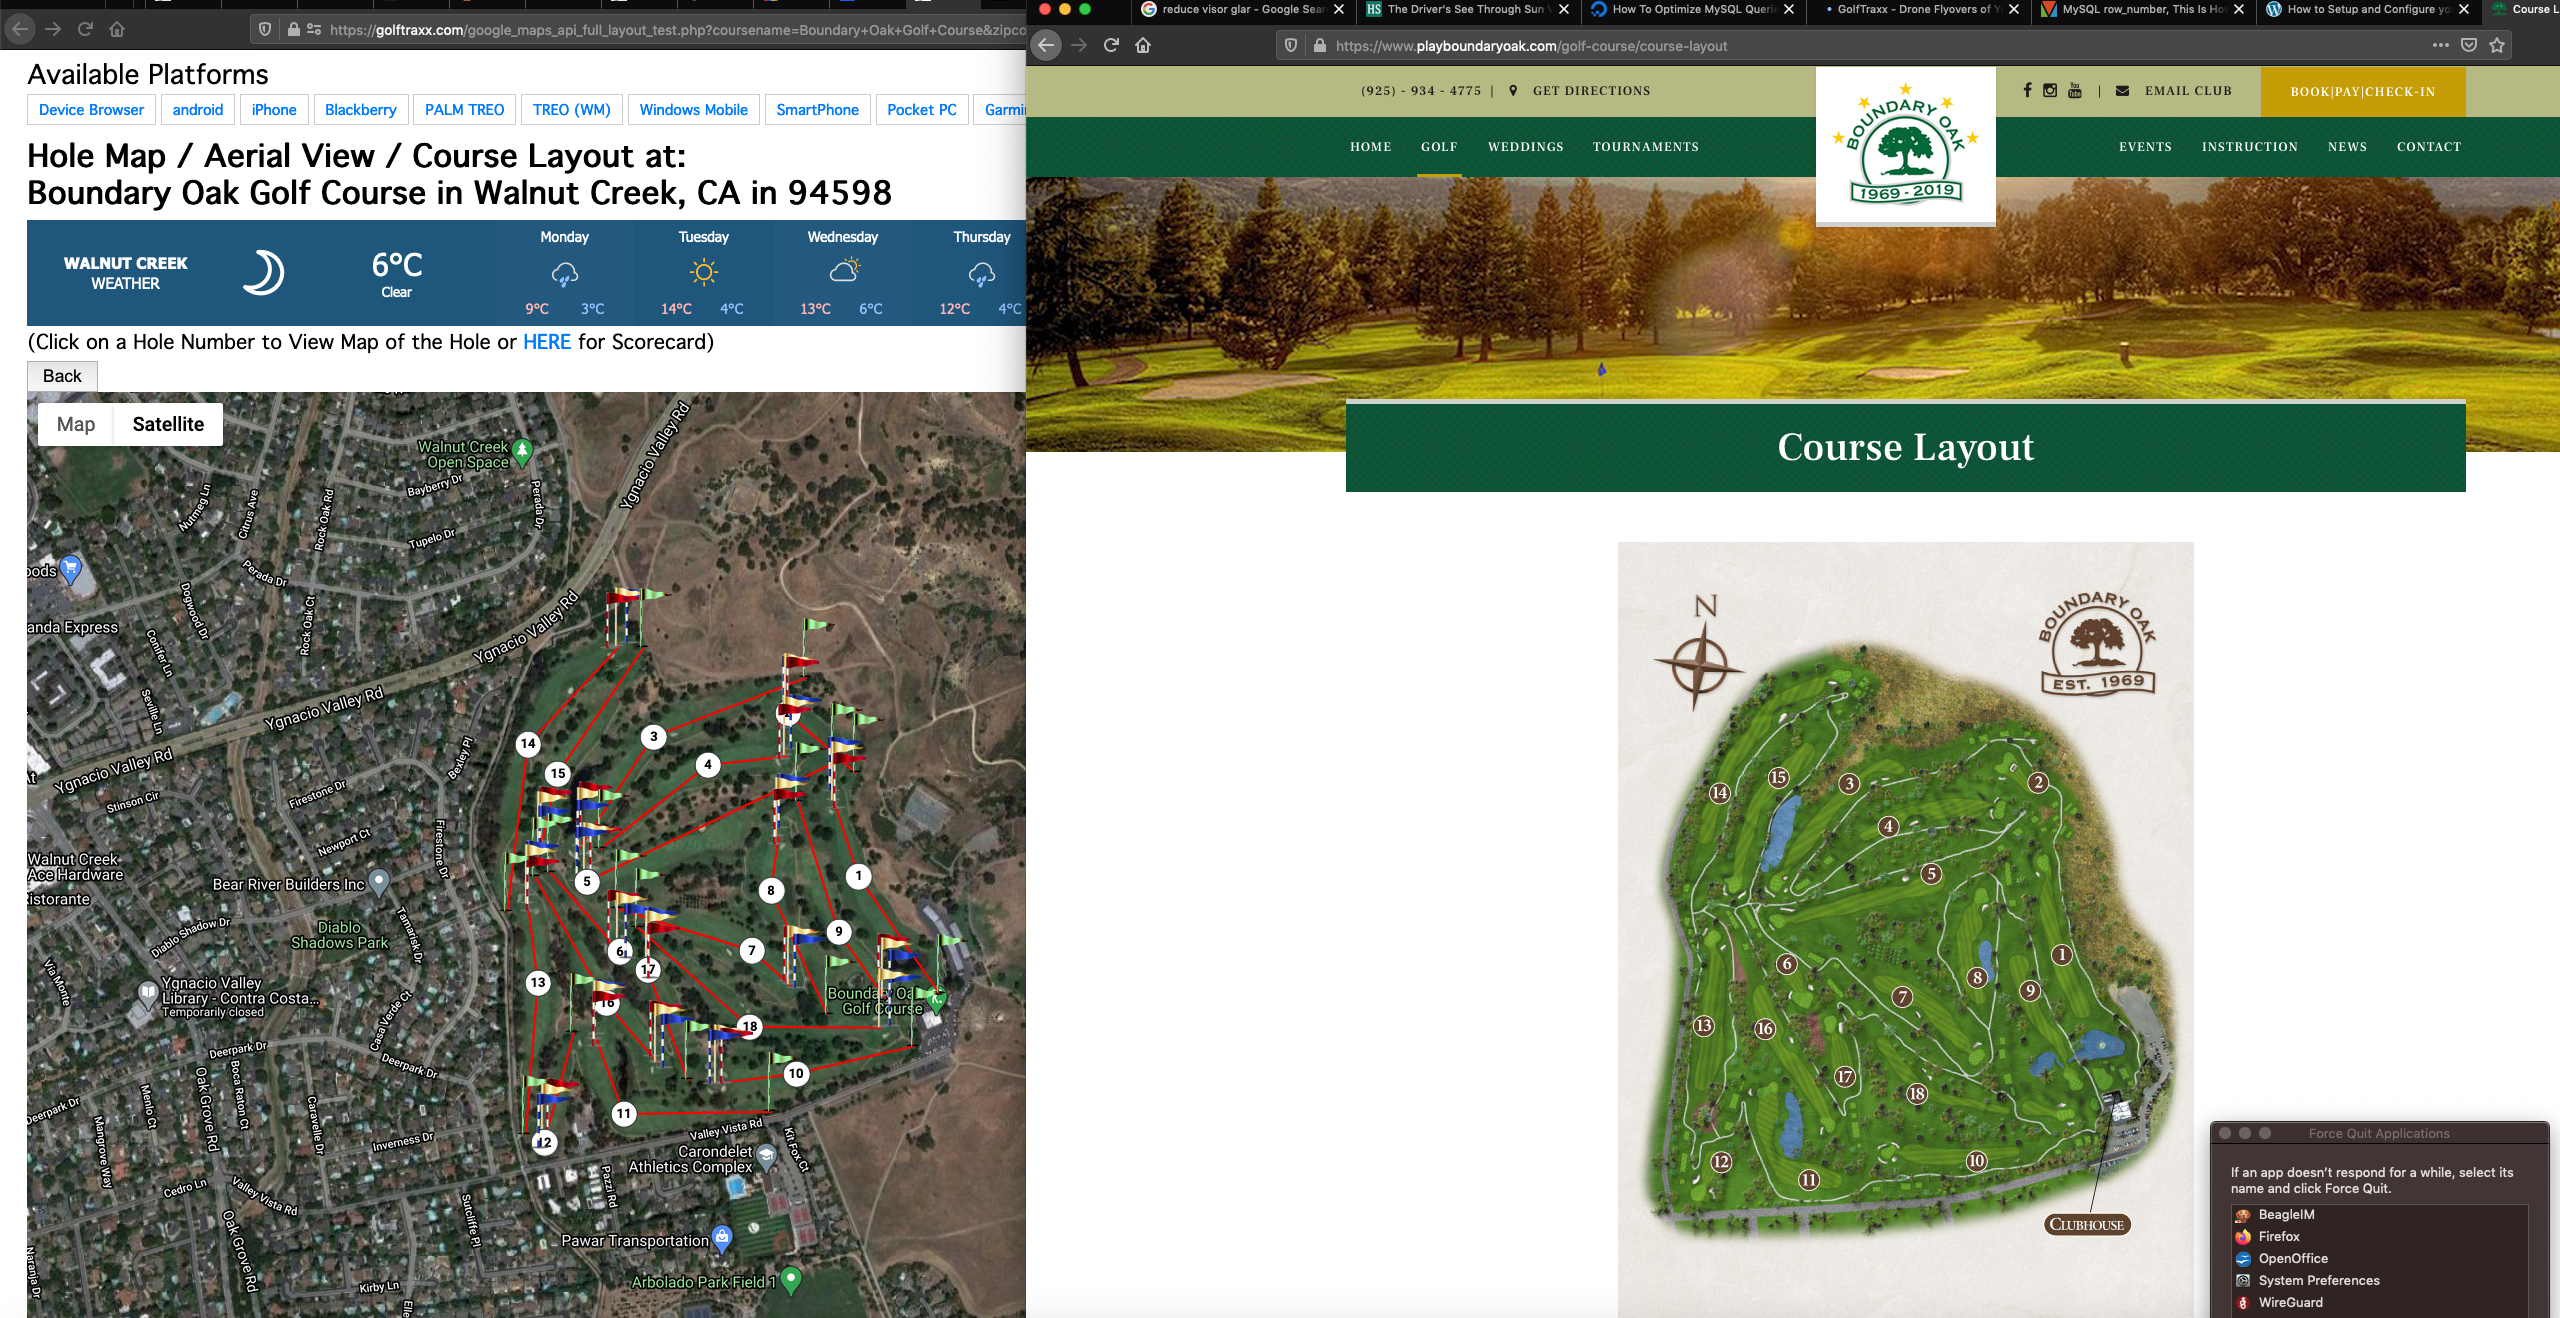Viewport: 2560px width, 1318px height.
Task: Open GOLF menu on Boundary Oak site
Action: [x=1439, y=147]
